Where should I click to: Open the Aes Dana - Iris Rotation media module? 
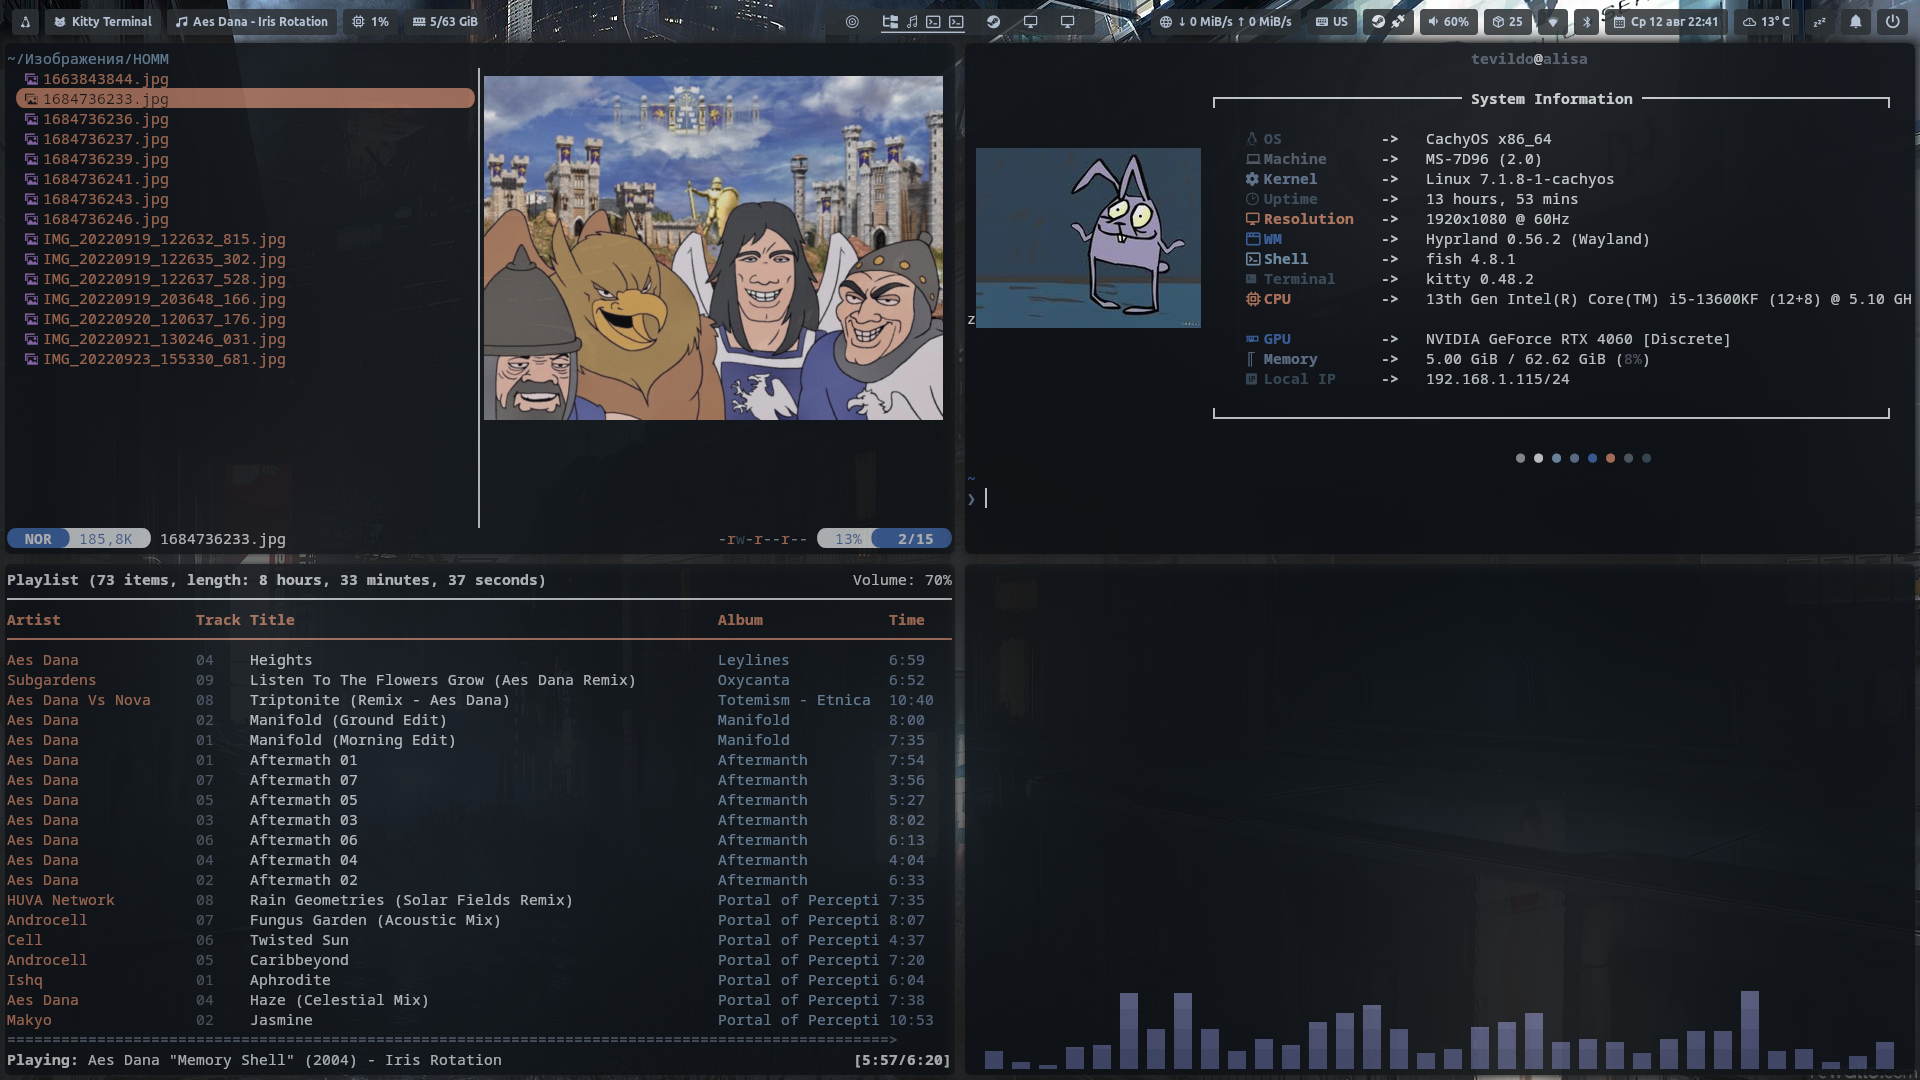pyautogui.click(x=251, y=21)
